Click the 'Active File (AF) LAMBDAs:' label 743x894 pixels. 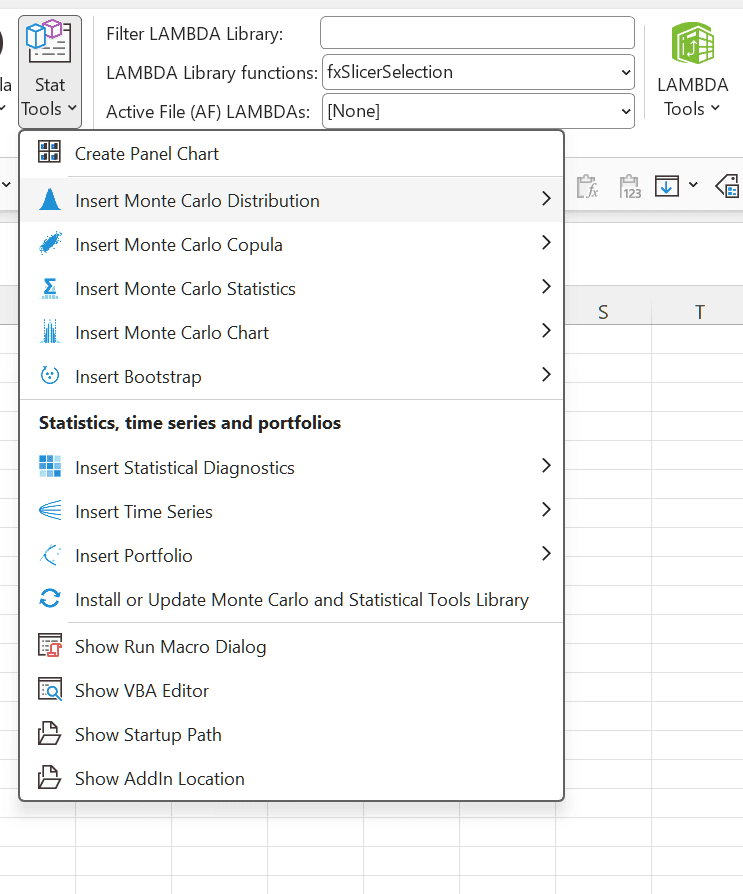208,111
